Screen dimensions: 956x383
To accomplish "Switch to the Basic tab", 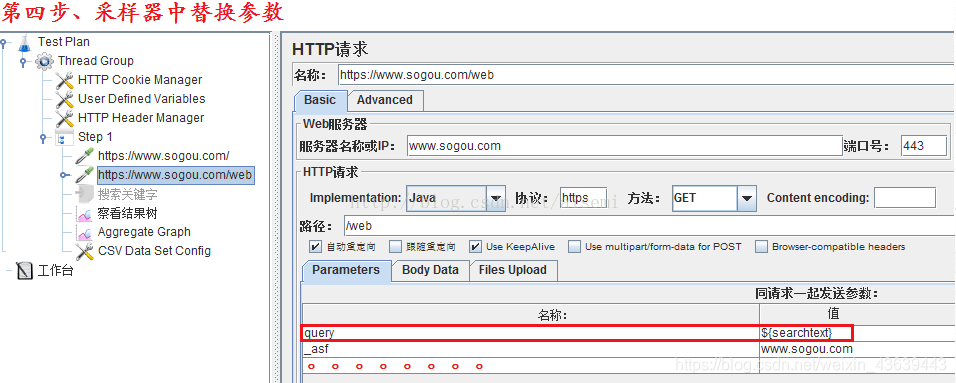I will 320,100.
